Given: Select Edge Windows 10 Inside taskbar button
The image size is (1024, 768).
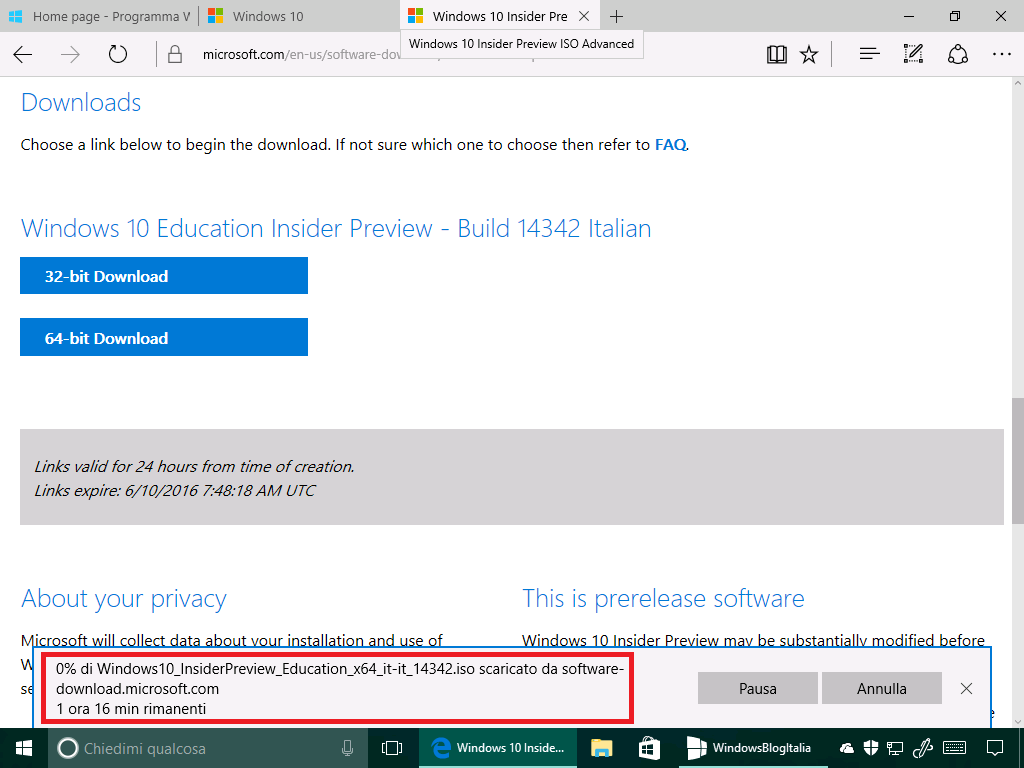Looking at the screenshot, I should (498, 748).
